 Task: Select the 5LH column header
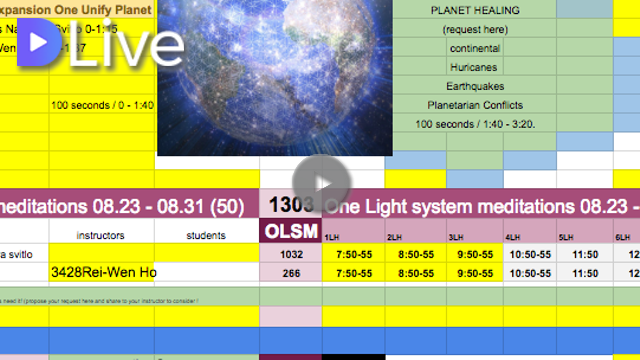(x=585, y=231)
